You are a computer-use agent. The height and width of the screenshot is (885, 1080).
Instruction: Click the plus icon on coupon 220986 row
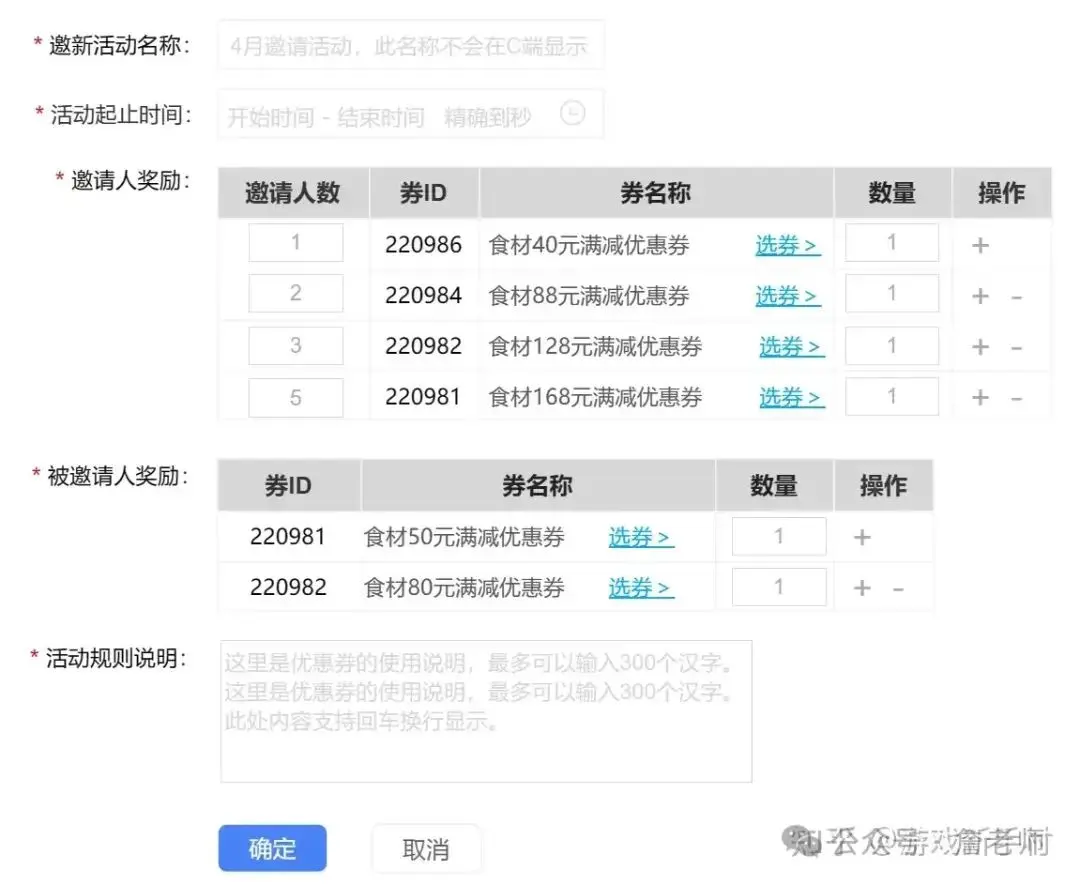pos(979,243)
